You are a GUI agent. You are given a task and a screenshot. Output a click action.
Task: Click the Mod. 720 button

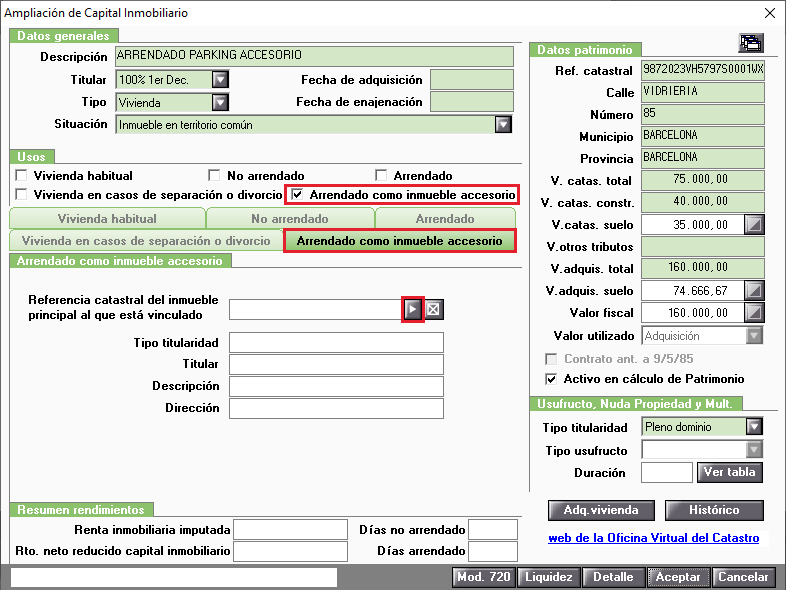[x=484, y=577]
